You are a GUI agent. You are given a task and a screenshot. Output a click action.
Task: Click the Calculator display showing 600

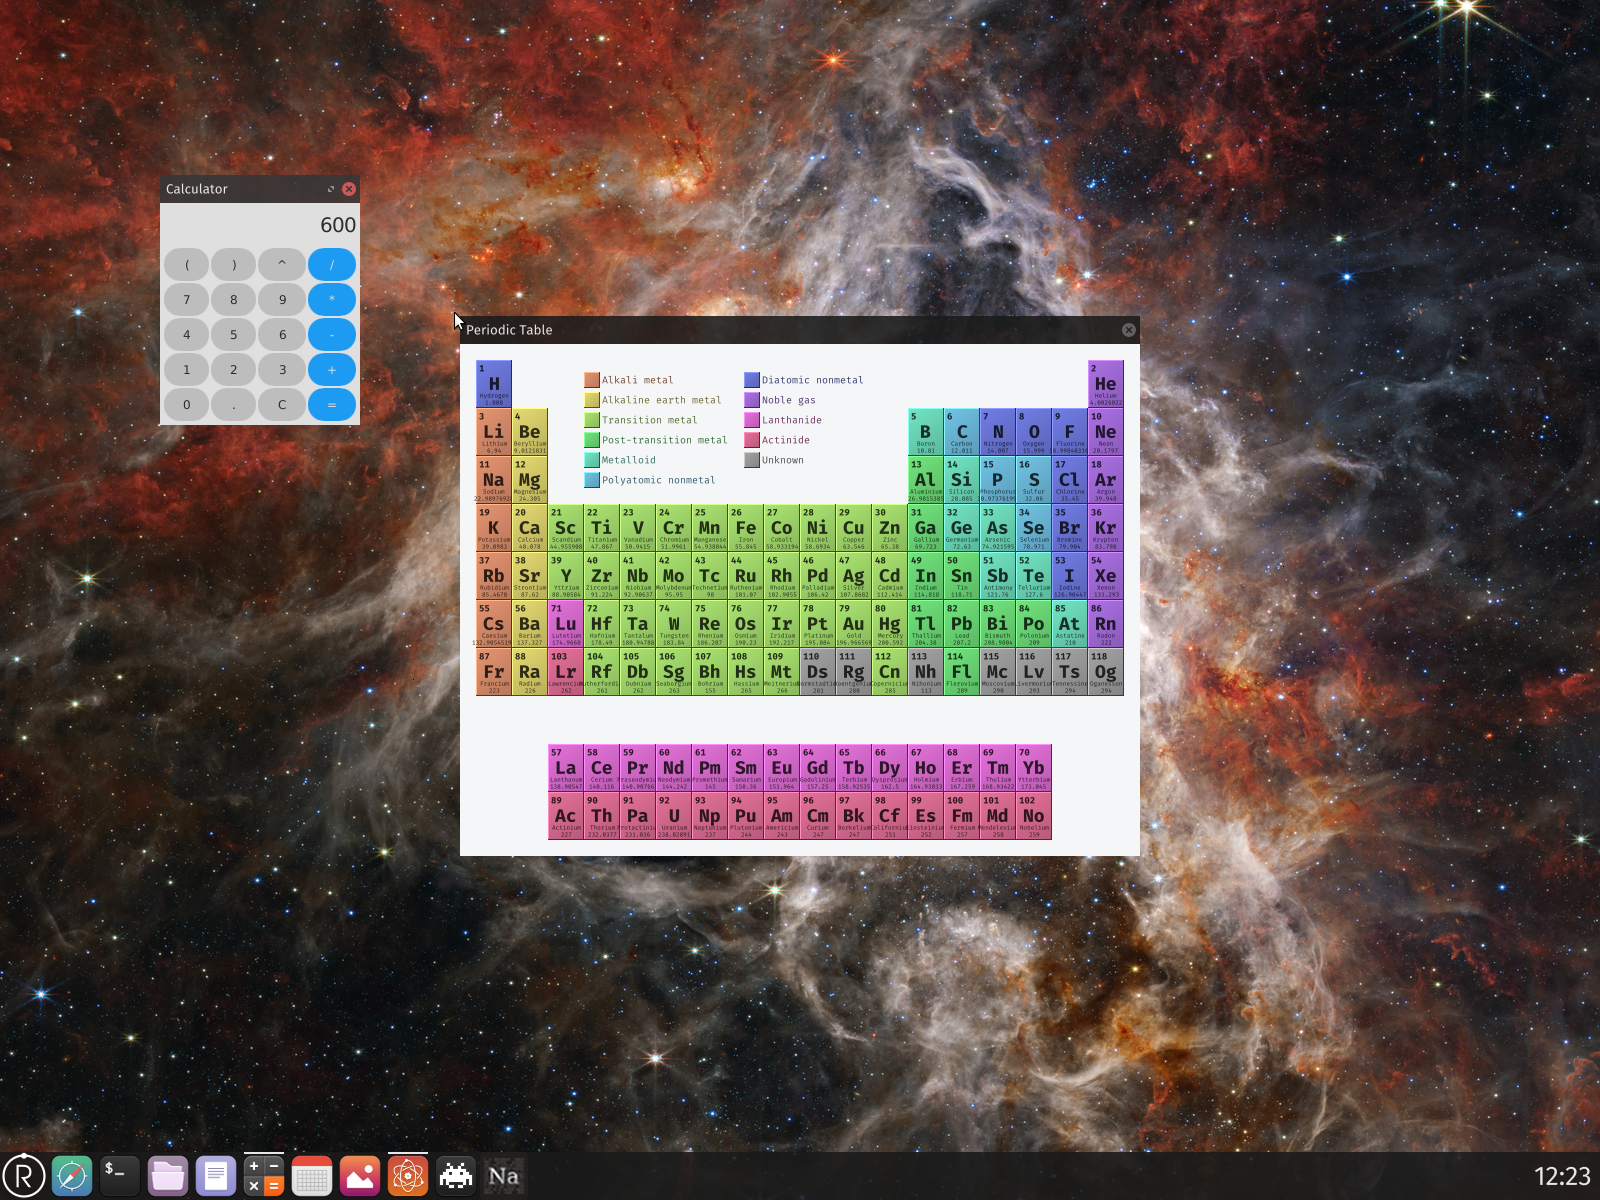click(260, 225)
